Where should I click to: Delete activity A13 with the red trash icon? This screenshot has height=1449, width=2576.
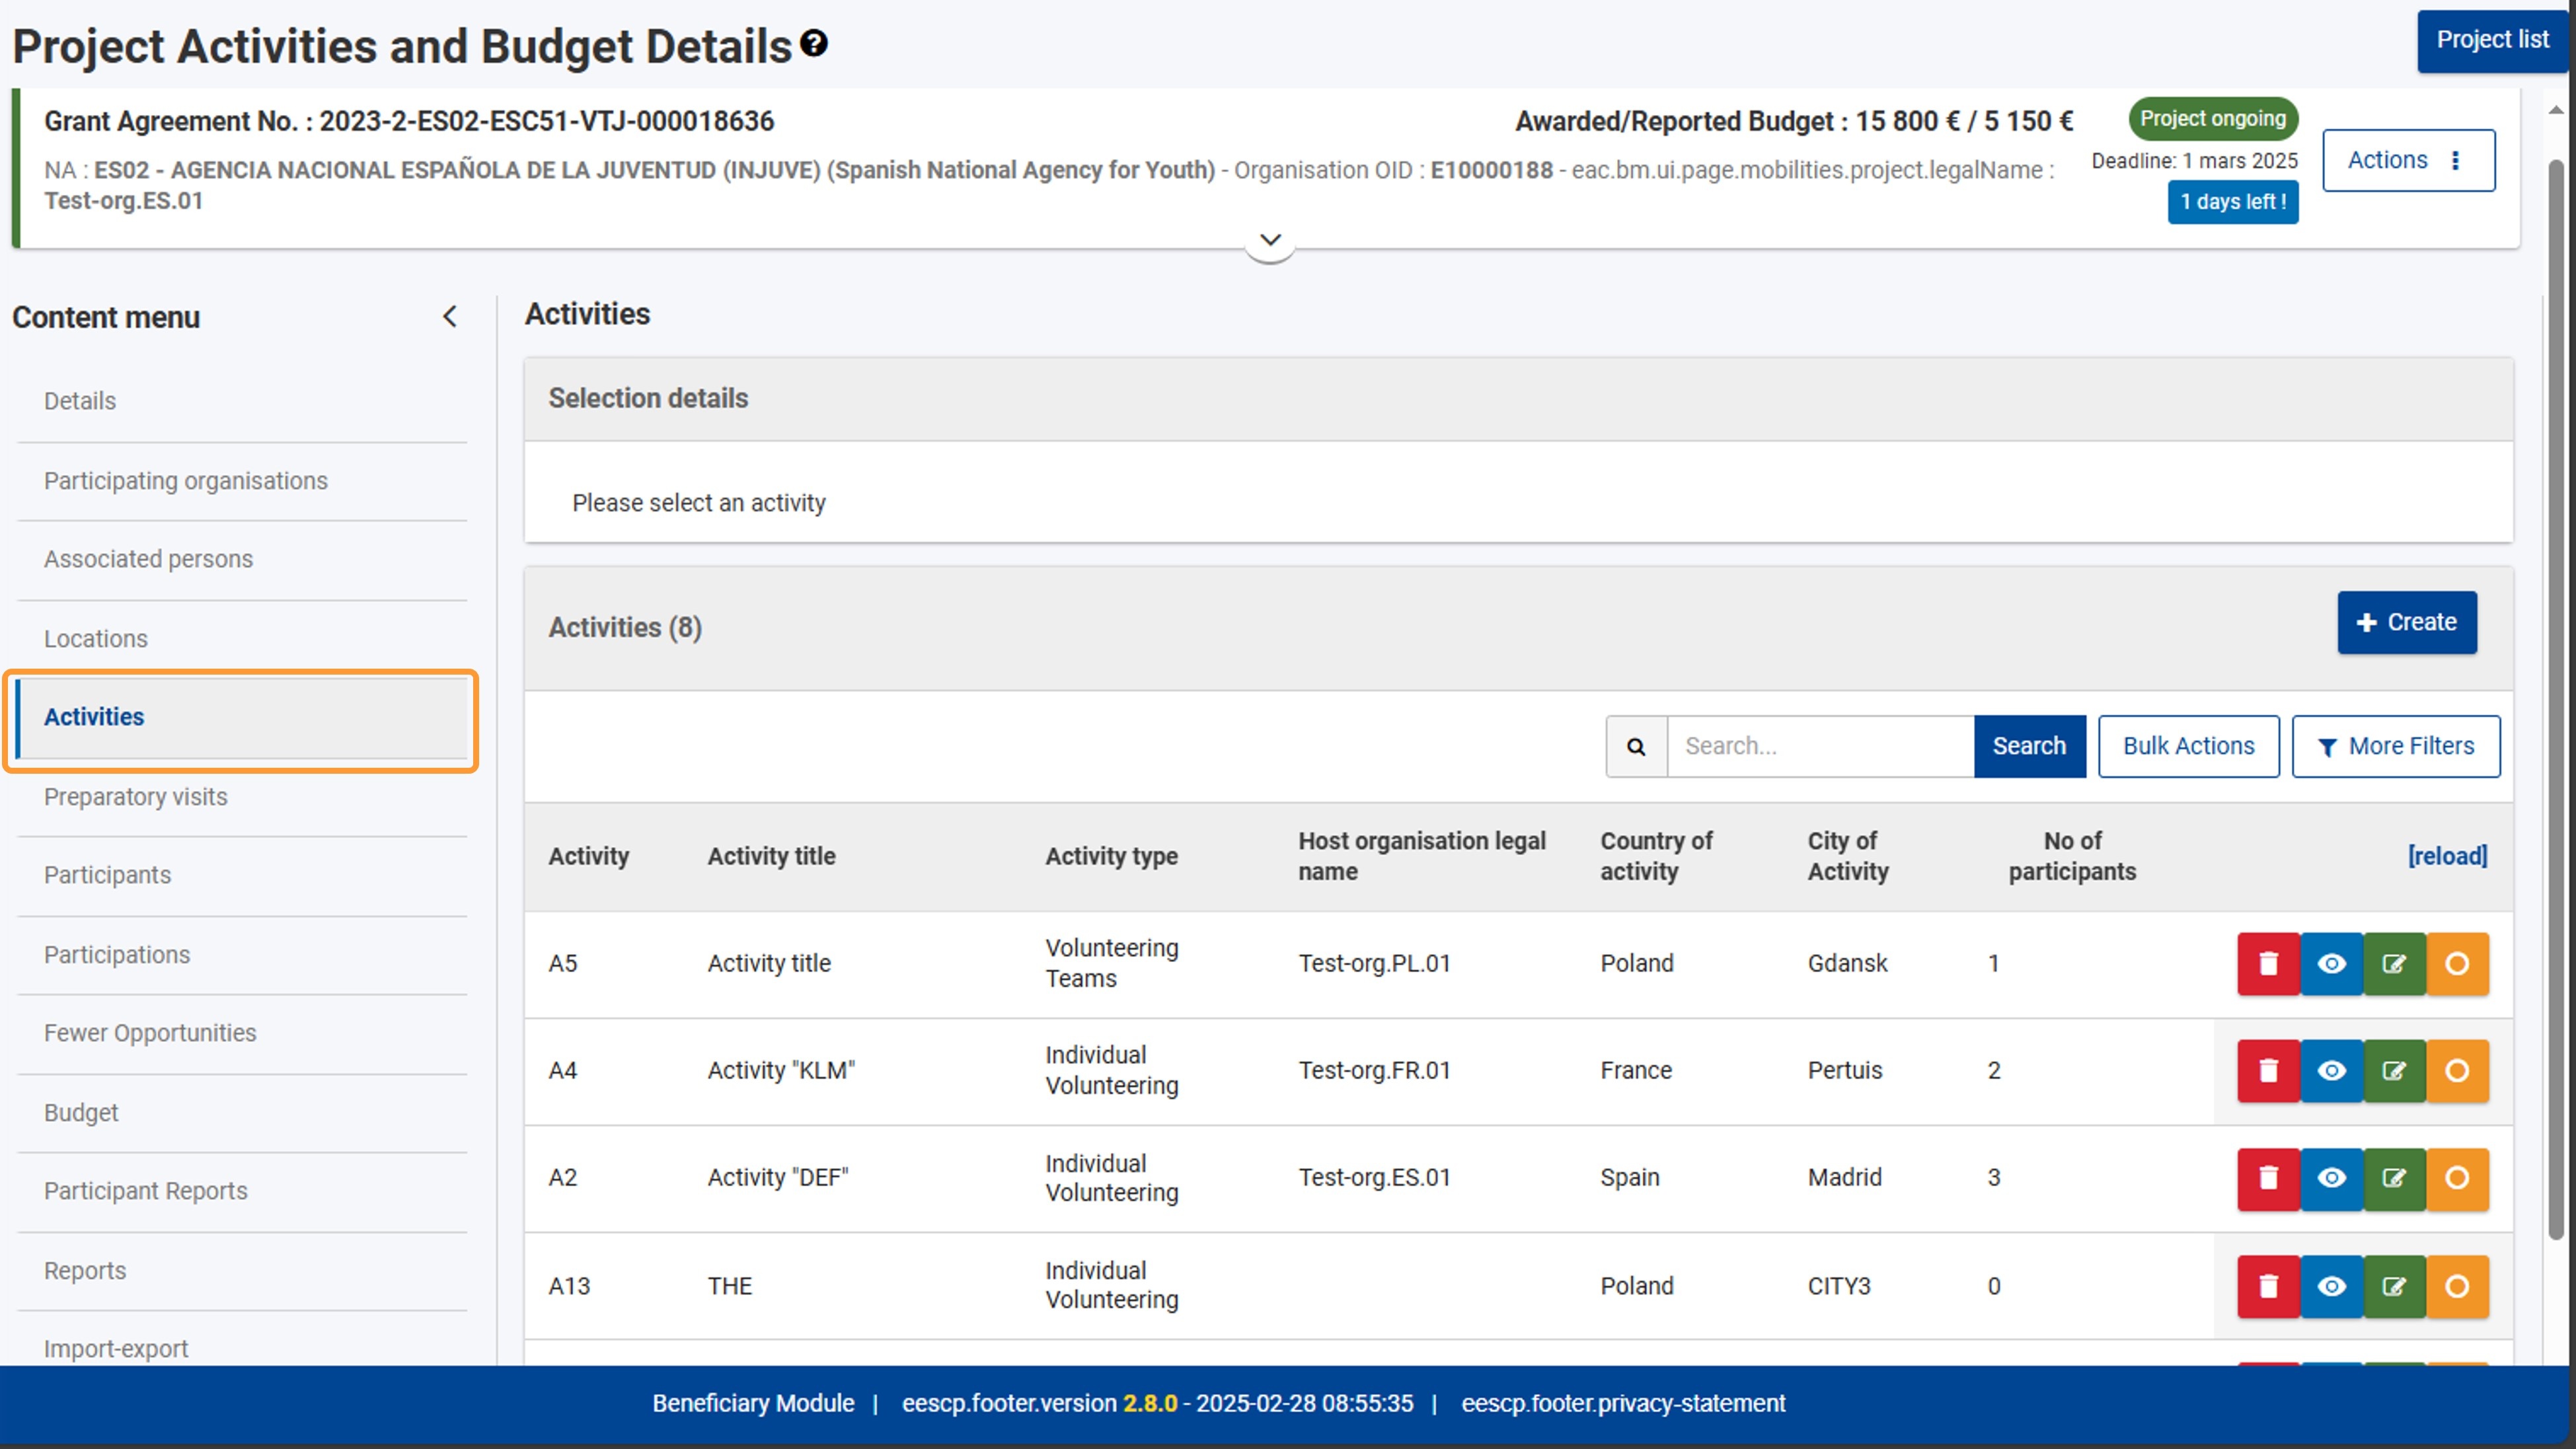click(x=2268, y=1286)
